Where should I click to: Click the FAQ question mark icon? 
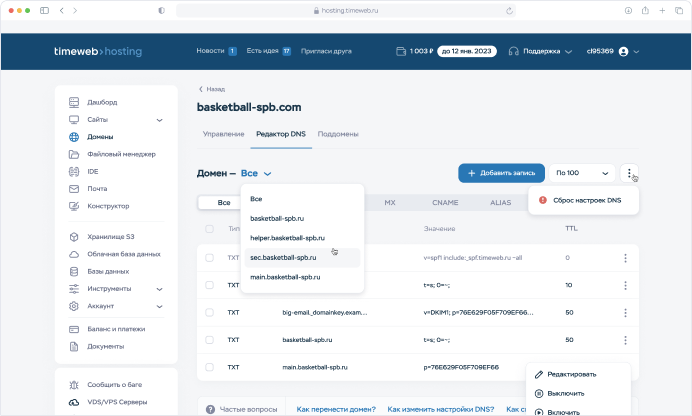click(x=211, y=409)
